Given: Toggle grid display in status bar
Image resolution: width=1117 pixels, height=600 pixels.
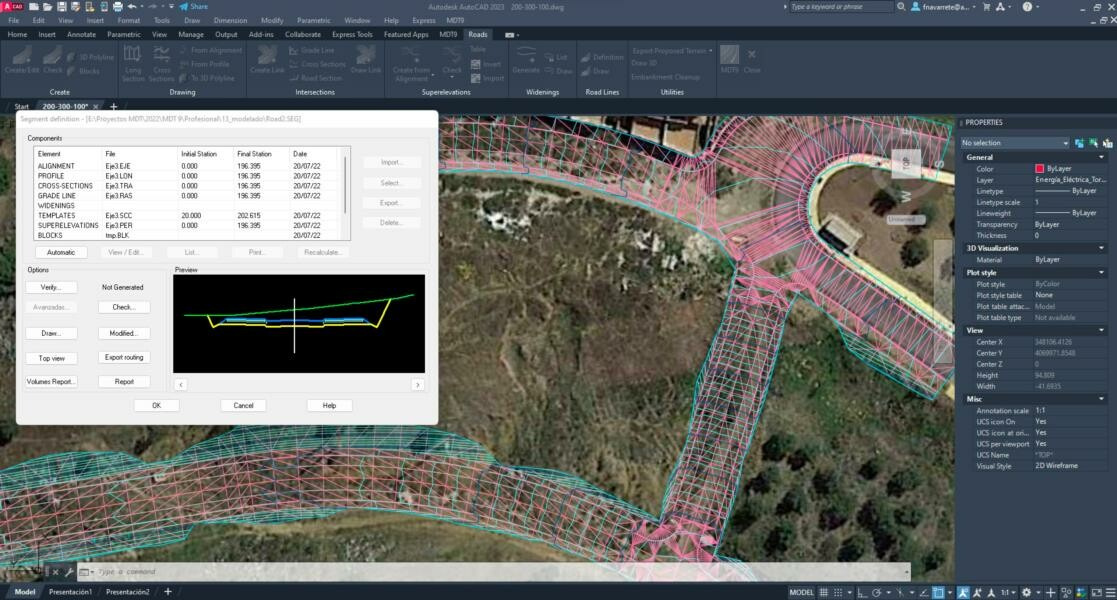Looking at the screenshot, I should (824, 592).
